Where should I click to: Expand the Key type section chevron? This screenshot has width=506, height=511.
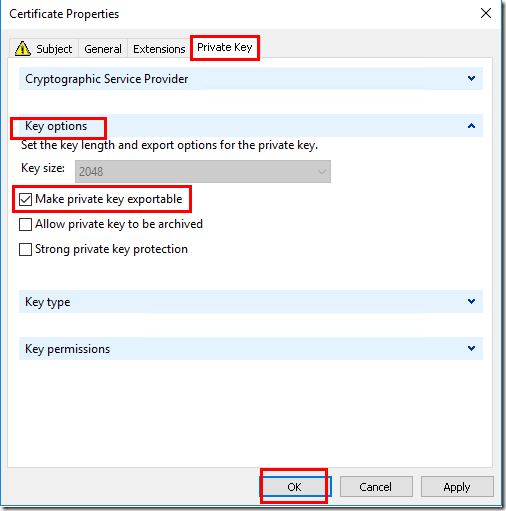coord(471,302)
